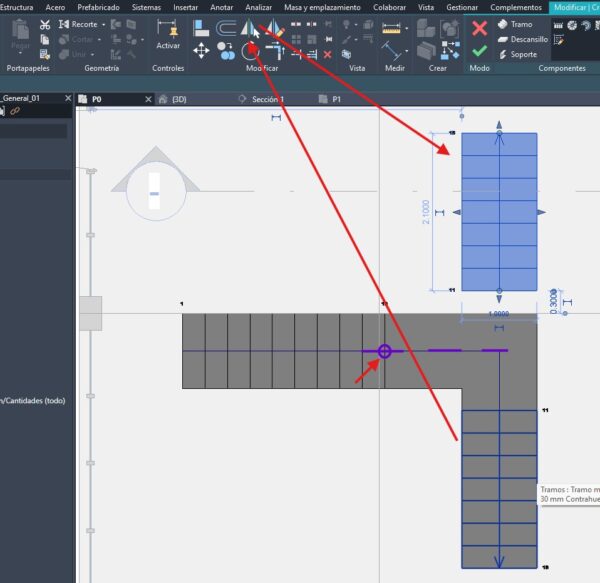Open the Anotar ribbon tab
600x583 pixels.
click(221, 7)
